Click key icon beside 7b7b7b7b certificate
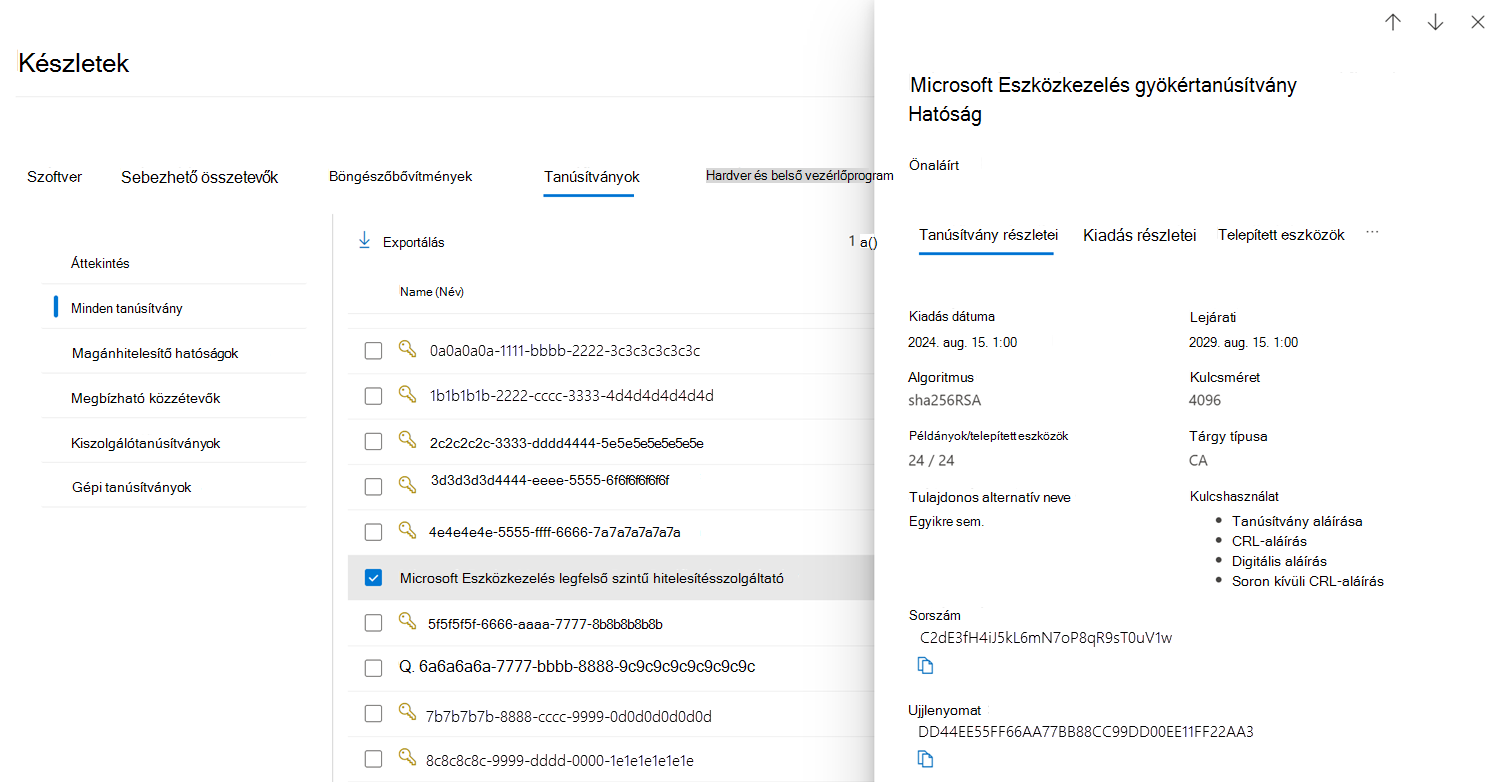This screenshot has width=1500, height=783. click(406, 713)
